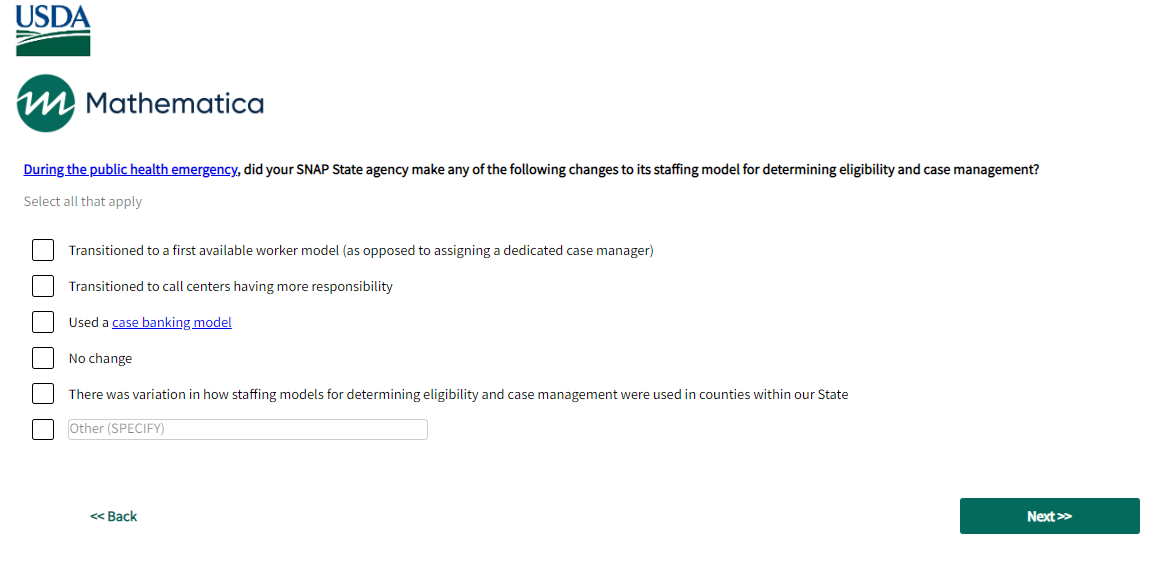Click the green Mathematica circular logo icon
The width and height of the screenshot is (1156, 583).
coord(45,103)
